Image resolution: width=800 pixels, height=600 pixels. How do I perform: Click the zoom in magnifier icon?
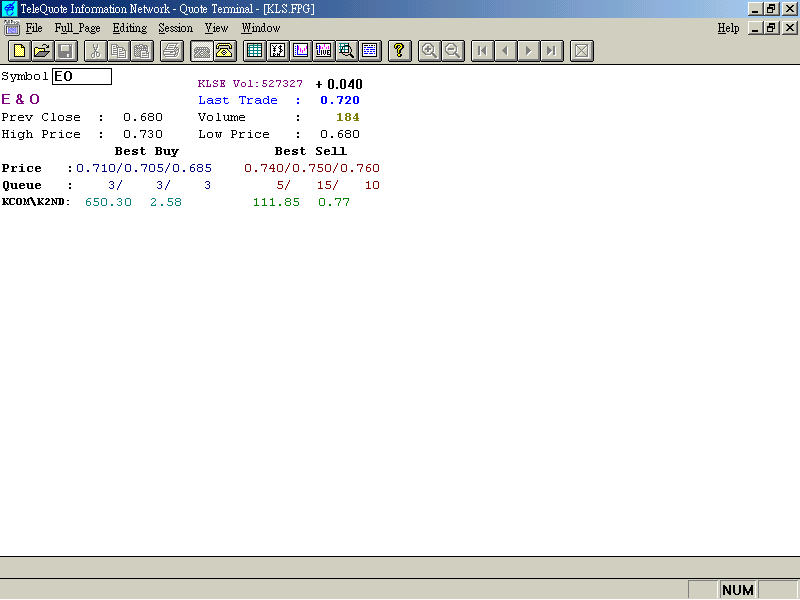click(x=429, y=51)
